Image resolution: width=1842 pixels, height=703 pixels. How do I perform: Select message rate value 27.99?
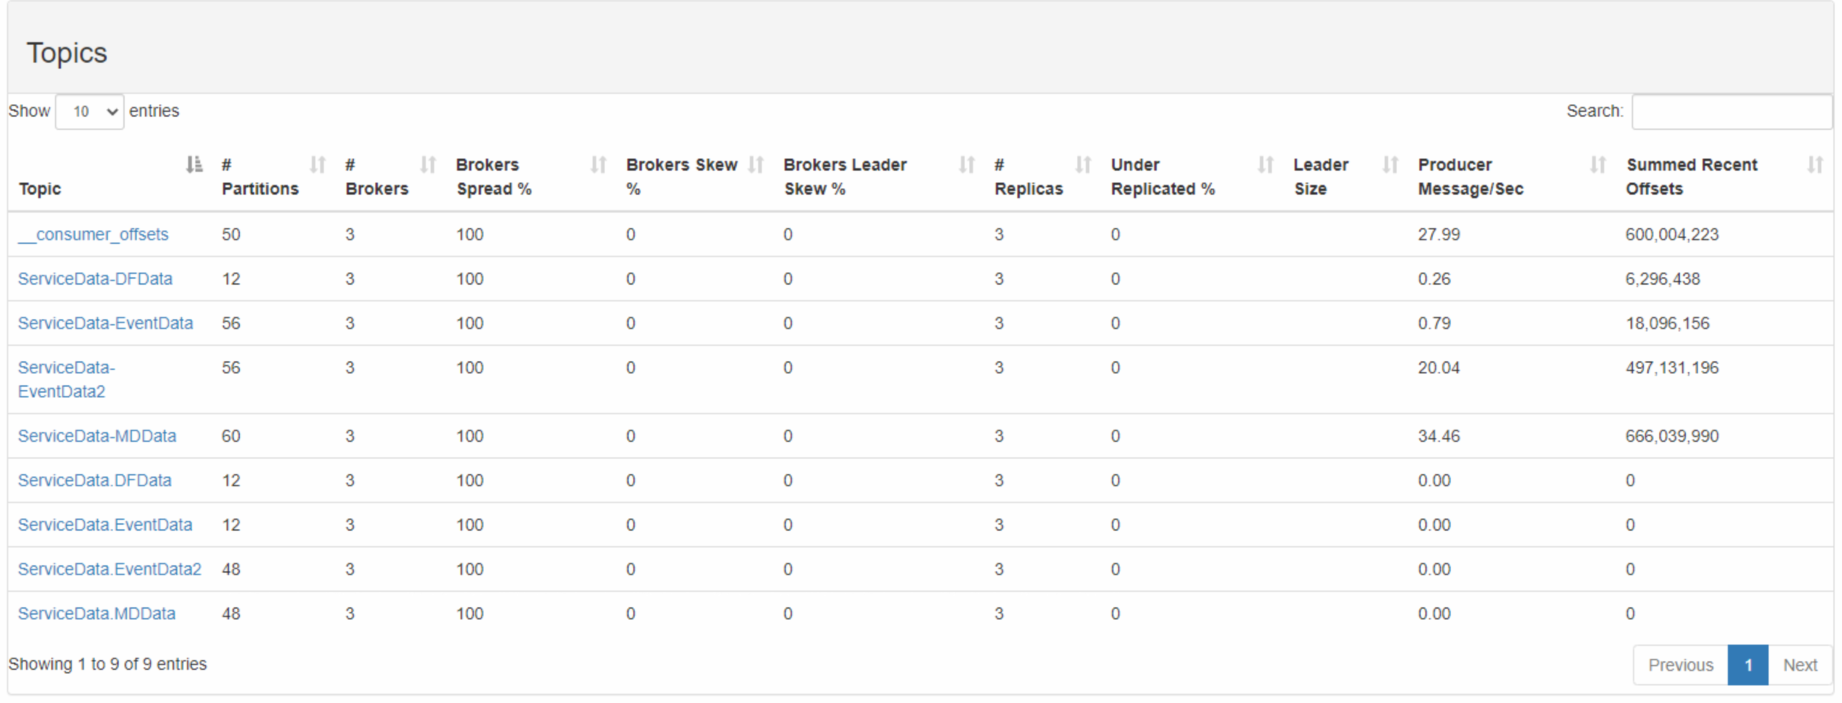(x=1439, y=235)
